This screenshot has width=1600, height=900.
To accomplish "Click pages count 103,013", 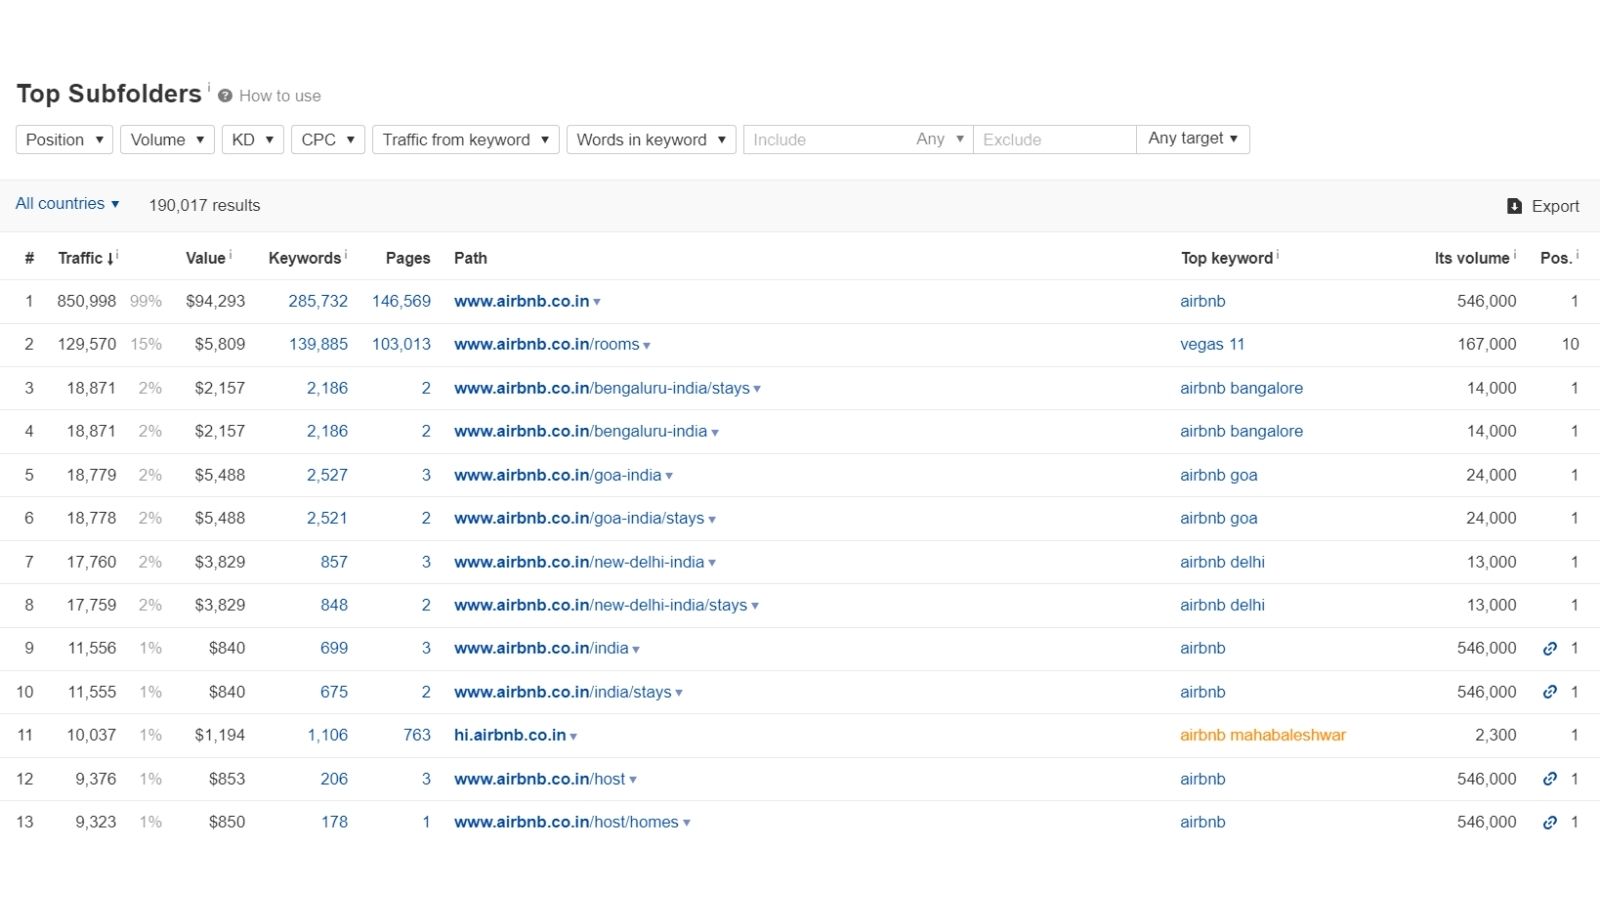I will coord(401,344).
